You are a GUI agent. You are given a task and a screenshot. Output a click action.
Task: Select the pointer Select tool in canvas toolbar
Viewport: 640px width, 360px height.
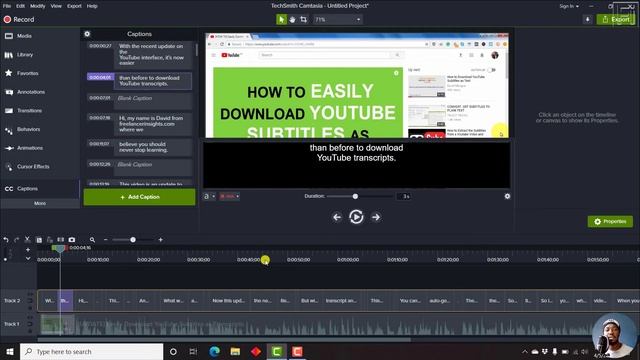(x=281, y=19)
